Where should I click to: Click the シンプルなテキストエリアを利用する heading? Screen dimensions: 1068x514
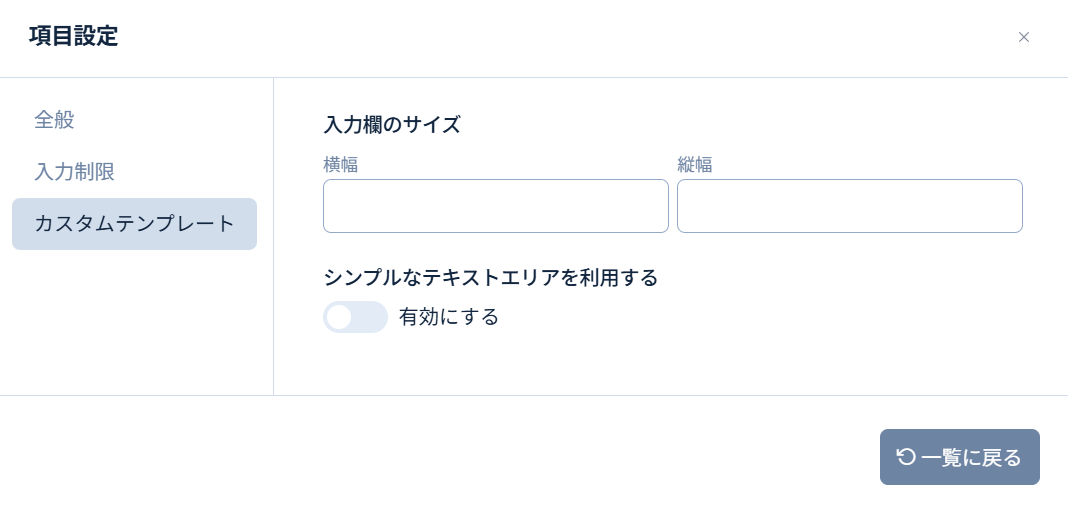click(x=490, y=278)
